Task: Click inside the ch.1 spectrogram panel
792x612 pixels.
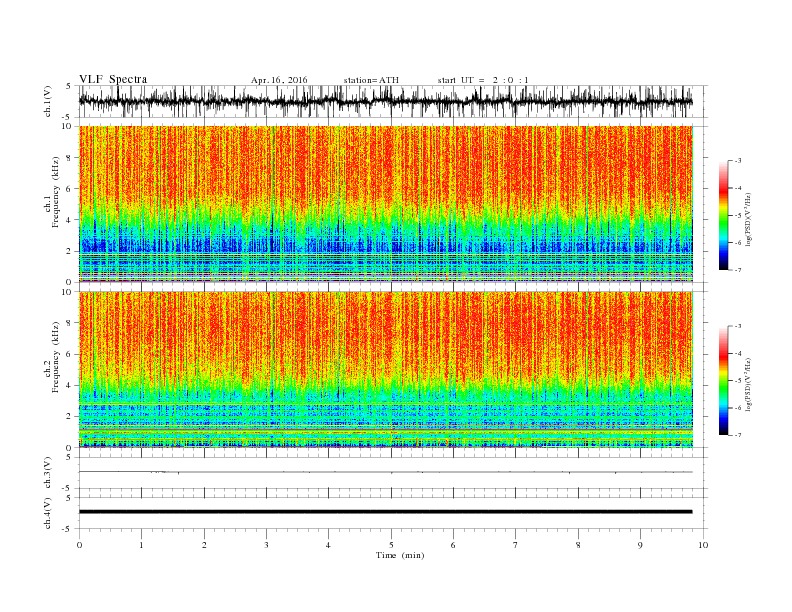Action: coord(385,204)
